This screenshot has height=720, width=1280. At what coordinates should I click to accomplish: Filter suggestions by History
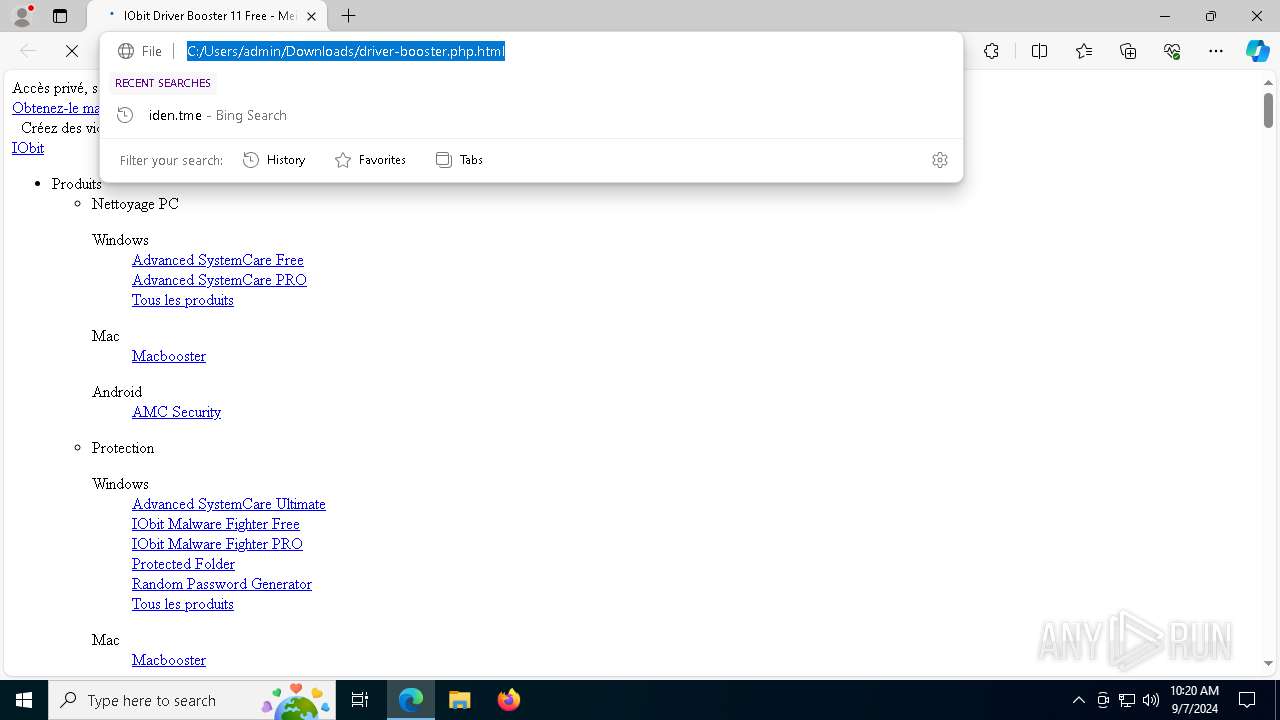pos(274,160)
